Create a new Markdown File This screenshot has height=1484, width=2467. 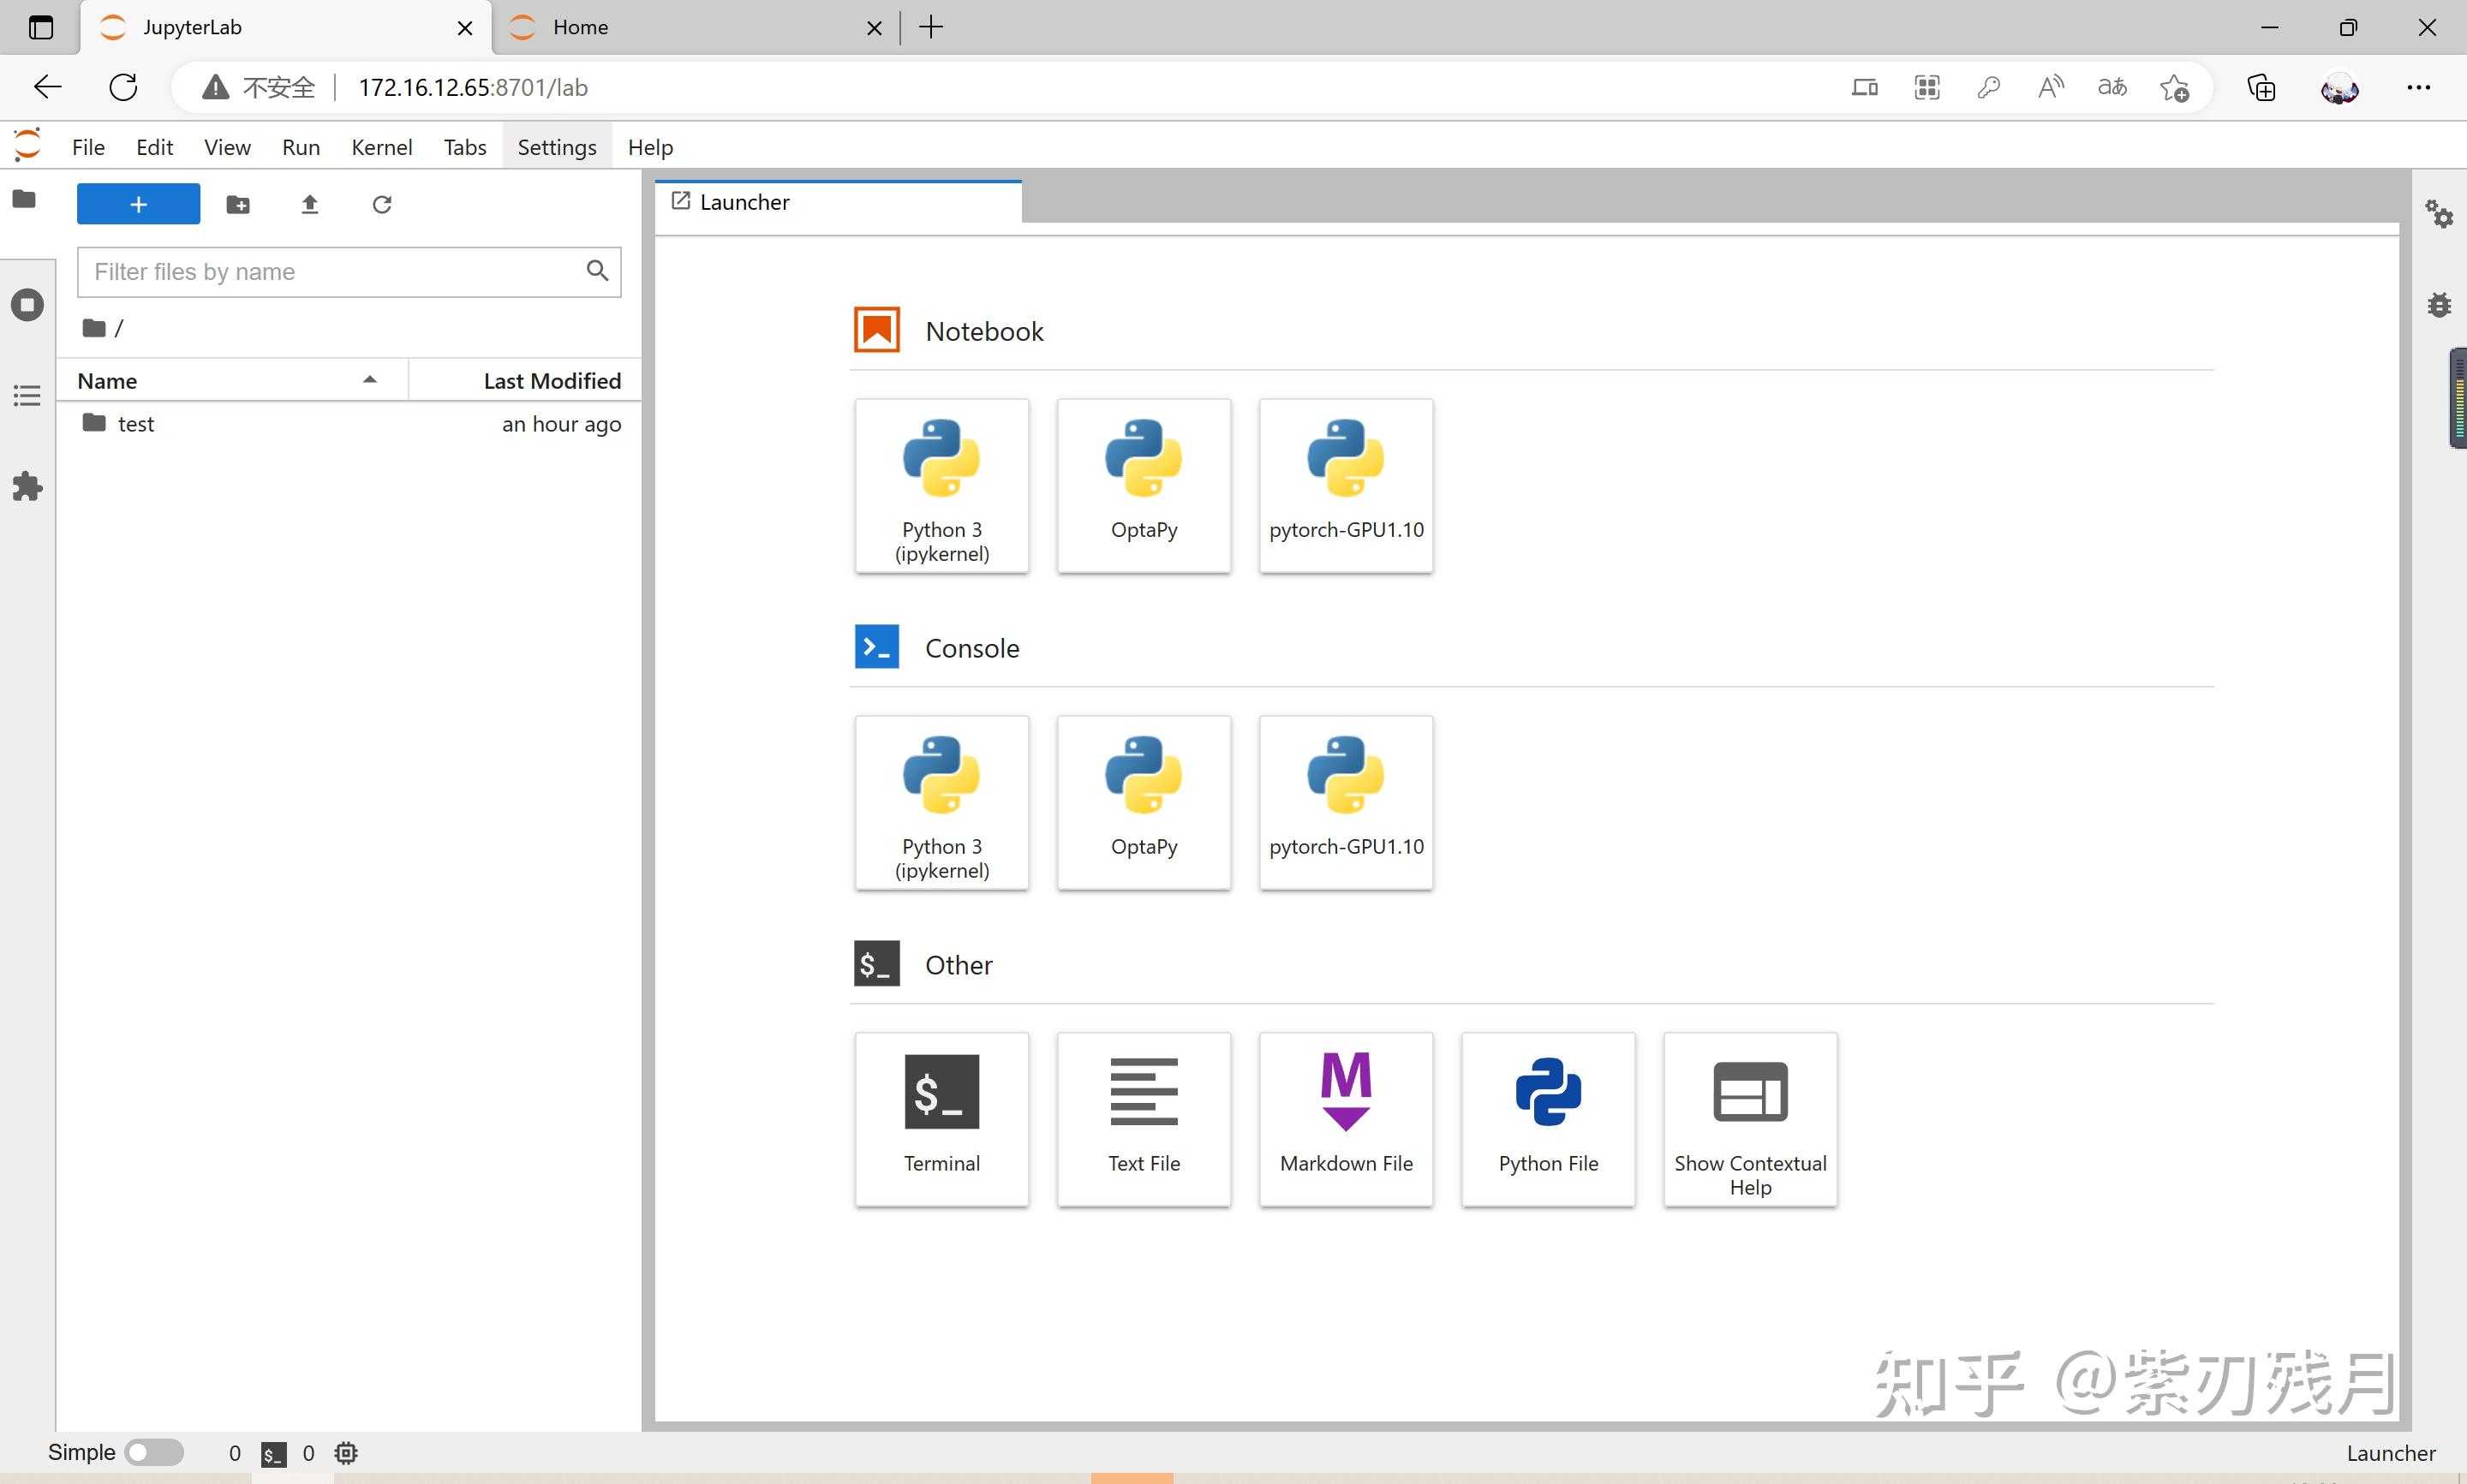click(1345, 1118)
